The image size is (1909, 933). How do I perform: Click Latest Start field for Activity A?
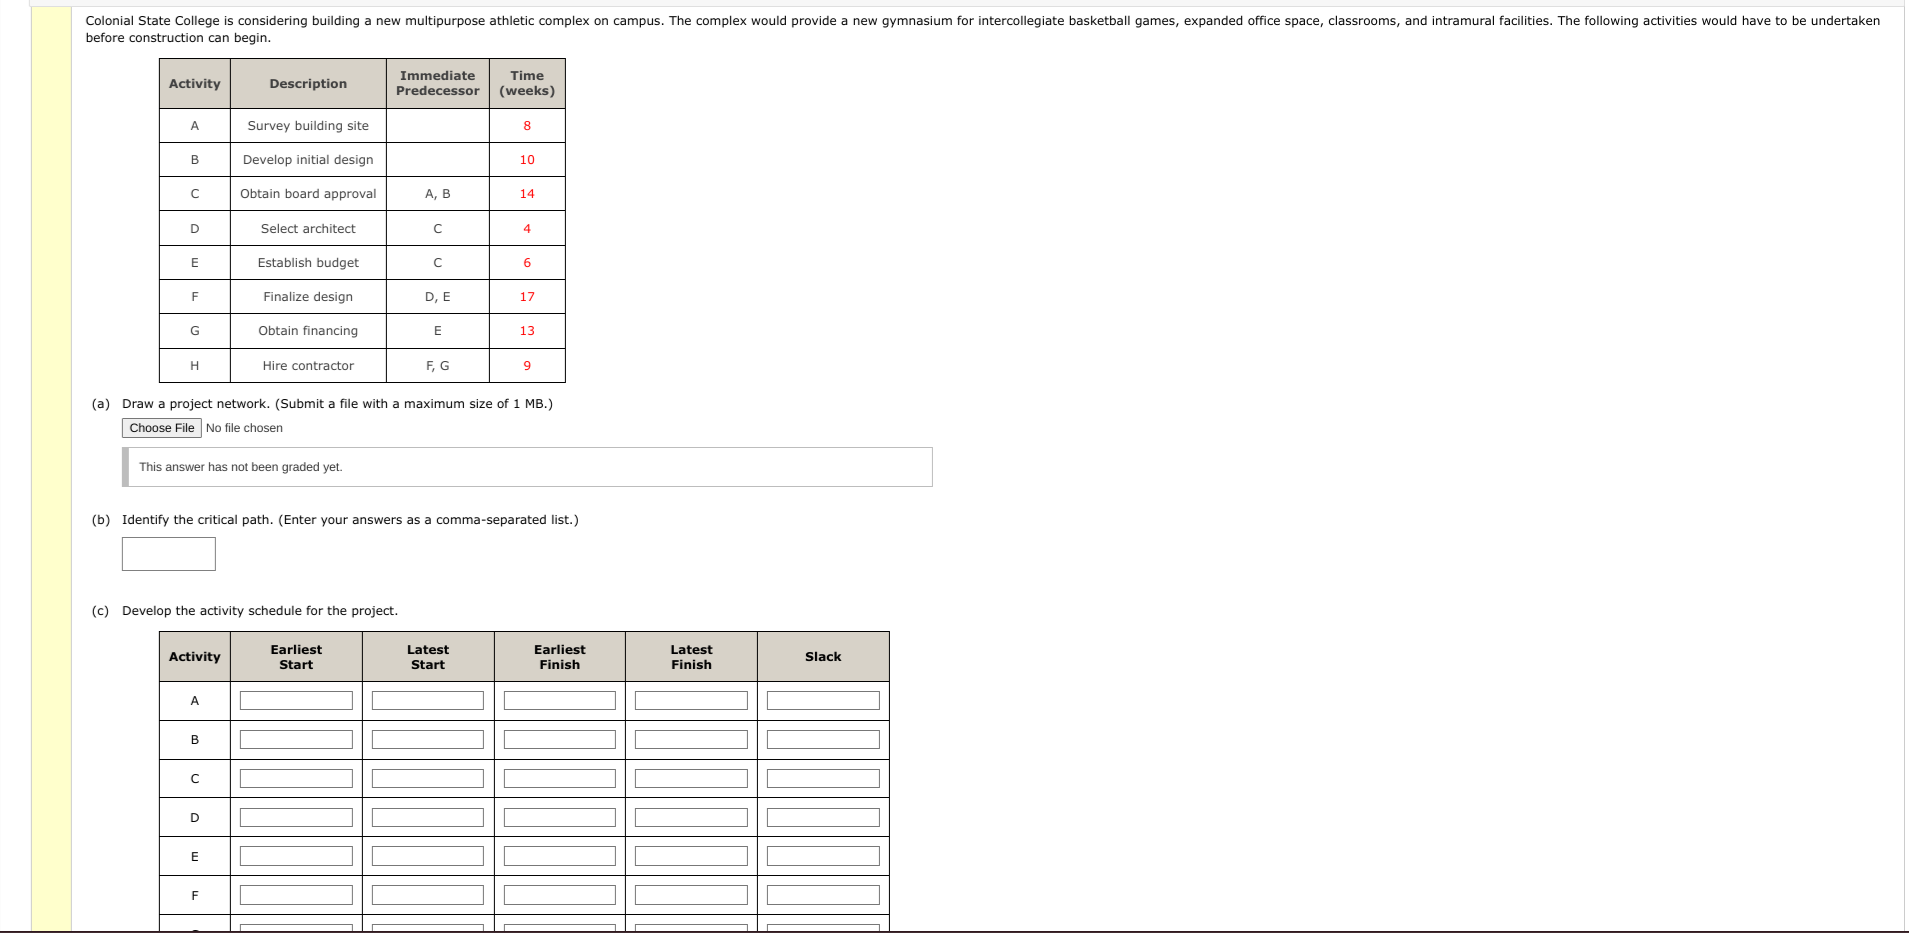[x=427, y=700]
